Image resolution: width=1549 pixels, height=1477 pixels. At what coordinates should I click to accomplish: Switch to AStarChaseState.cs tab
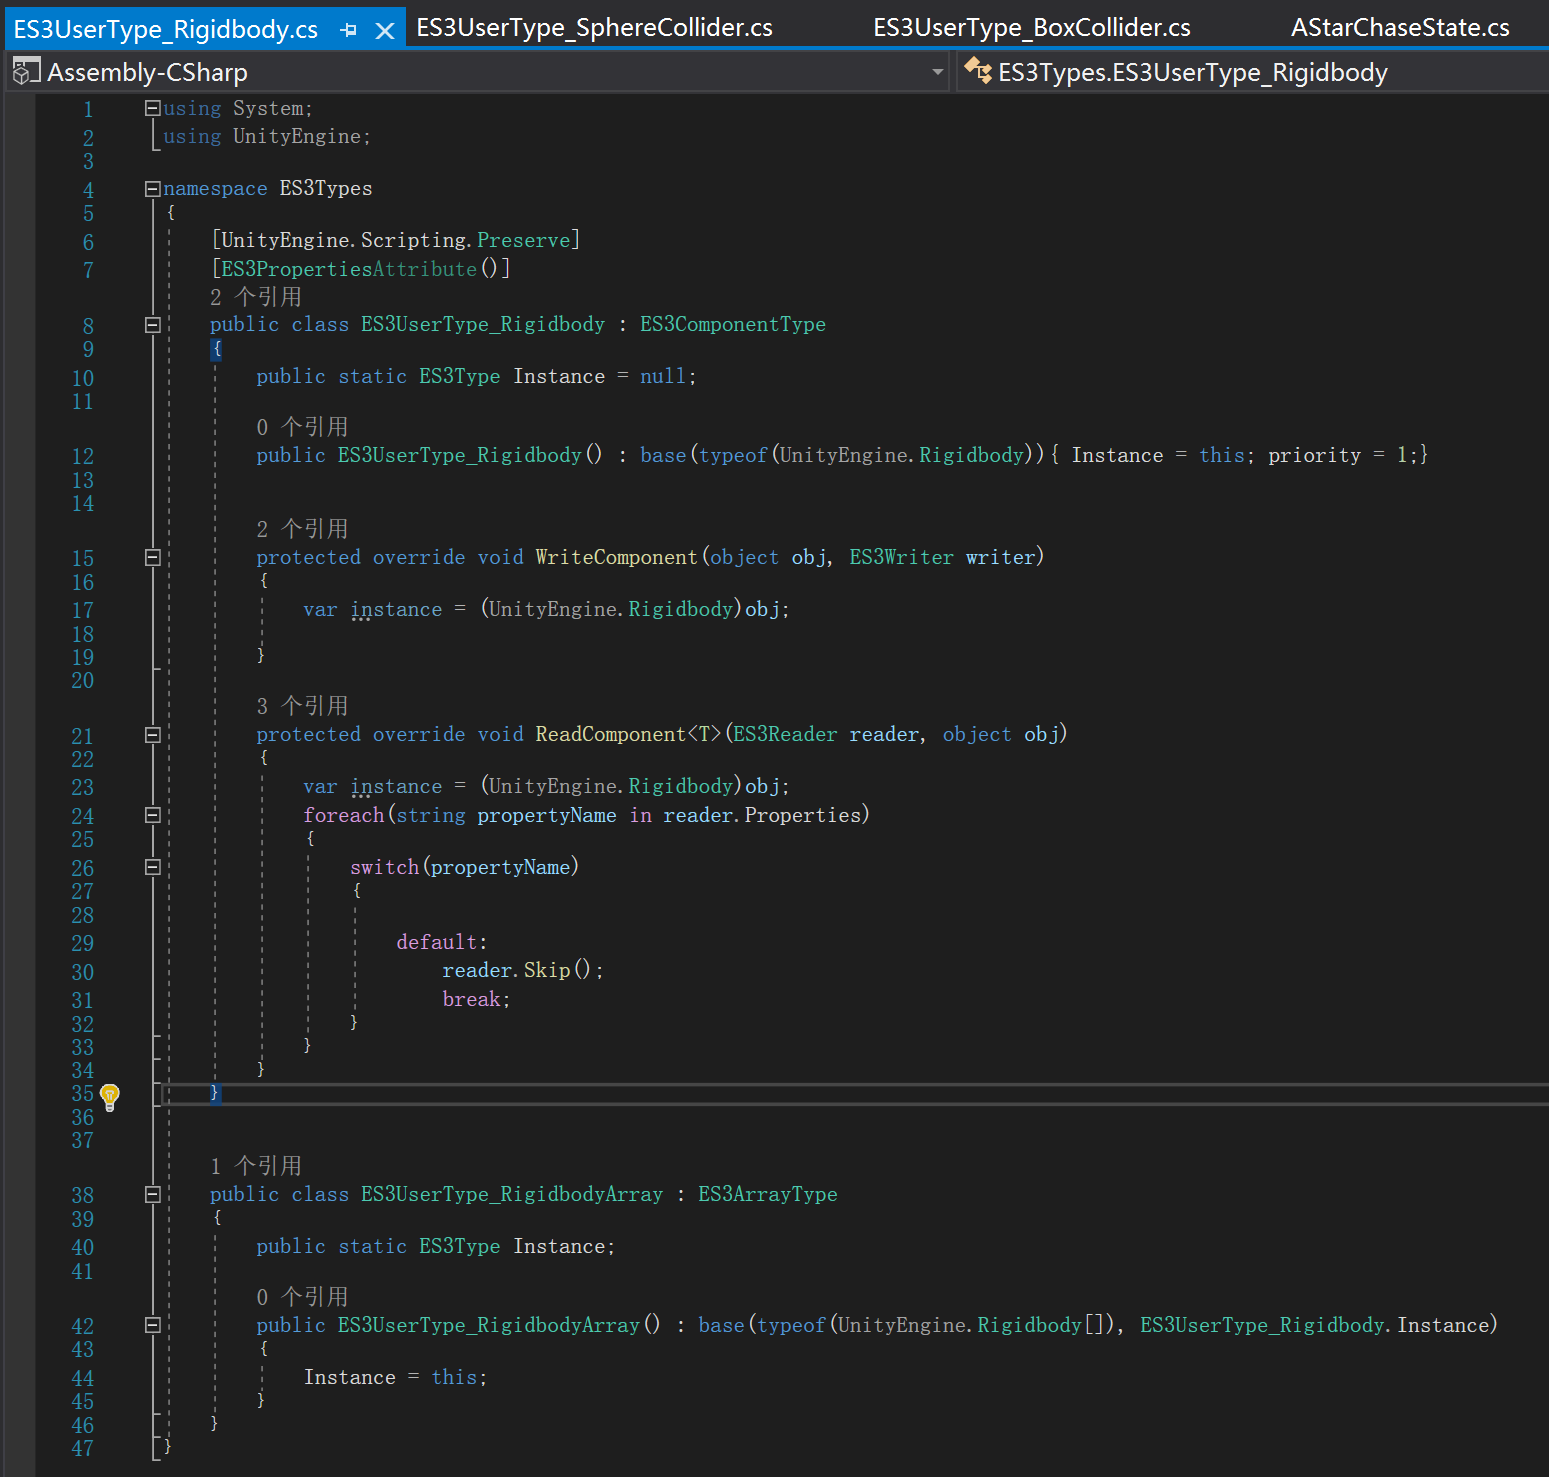[x=1400, y=28]
